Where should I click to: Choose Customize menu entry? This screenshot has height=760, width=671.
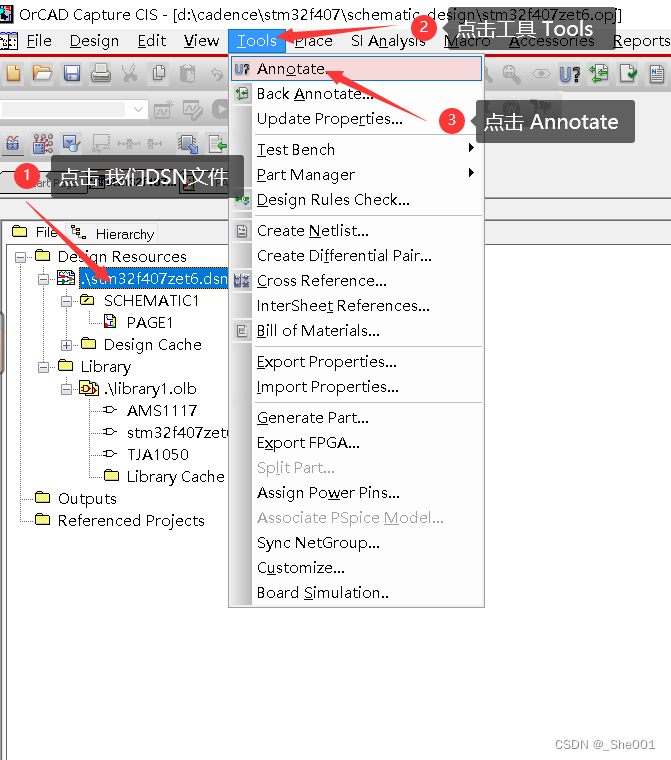(357, 568)
